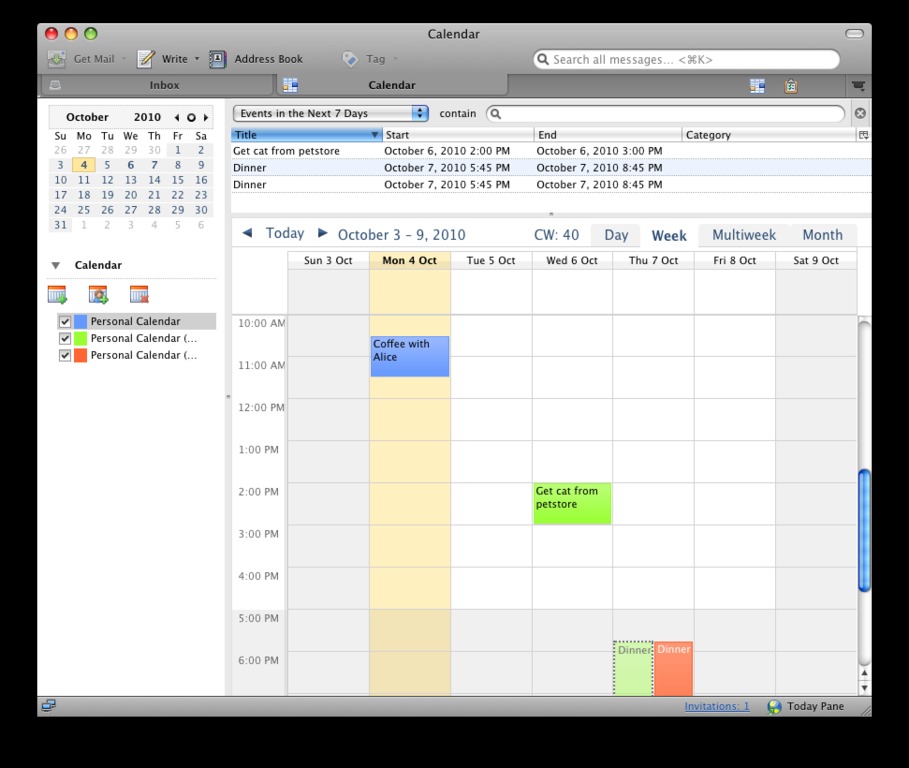
Task: Select the Month view tab
Action: [x=822, y=235]
